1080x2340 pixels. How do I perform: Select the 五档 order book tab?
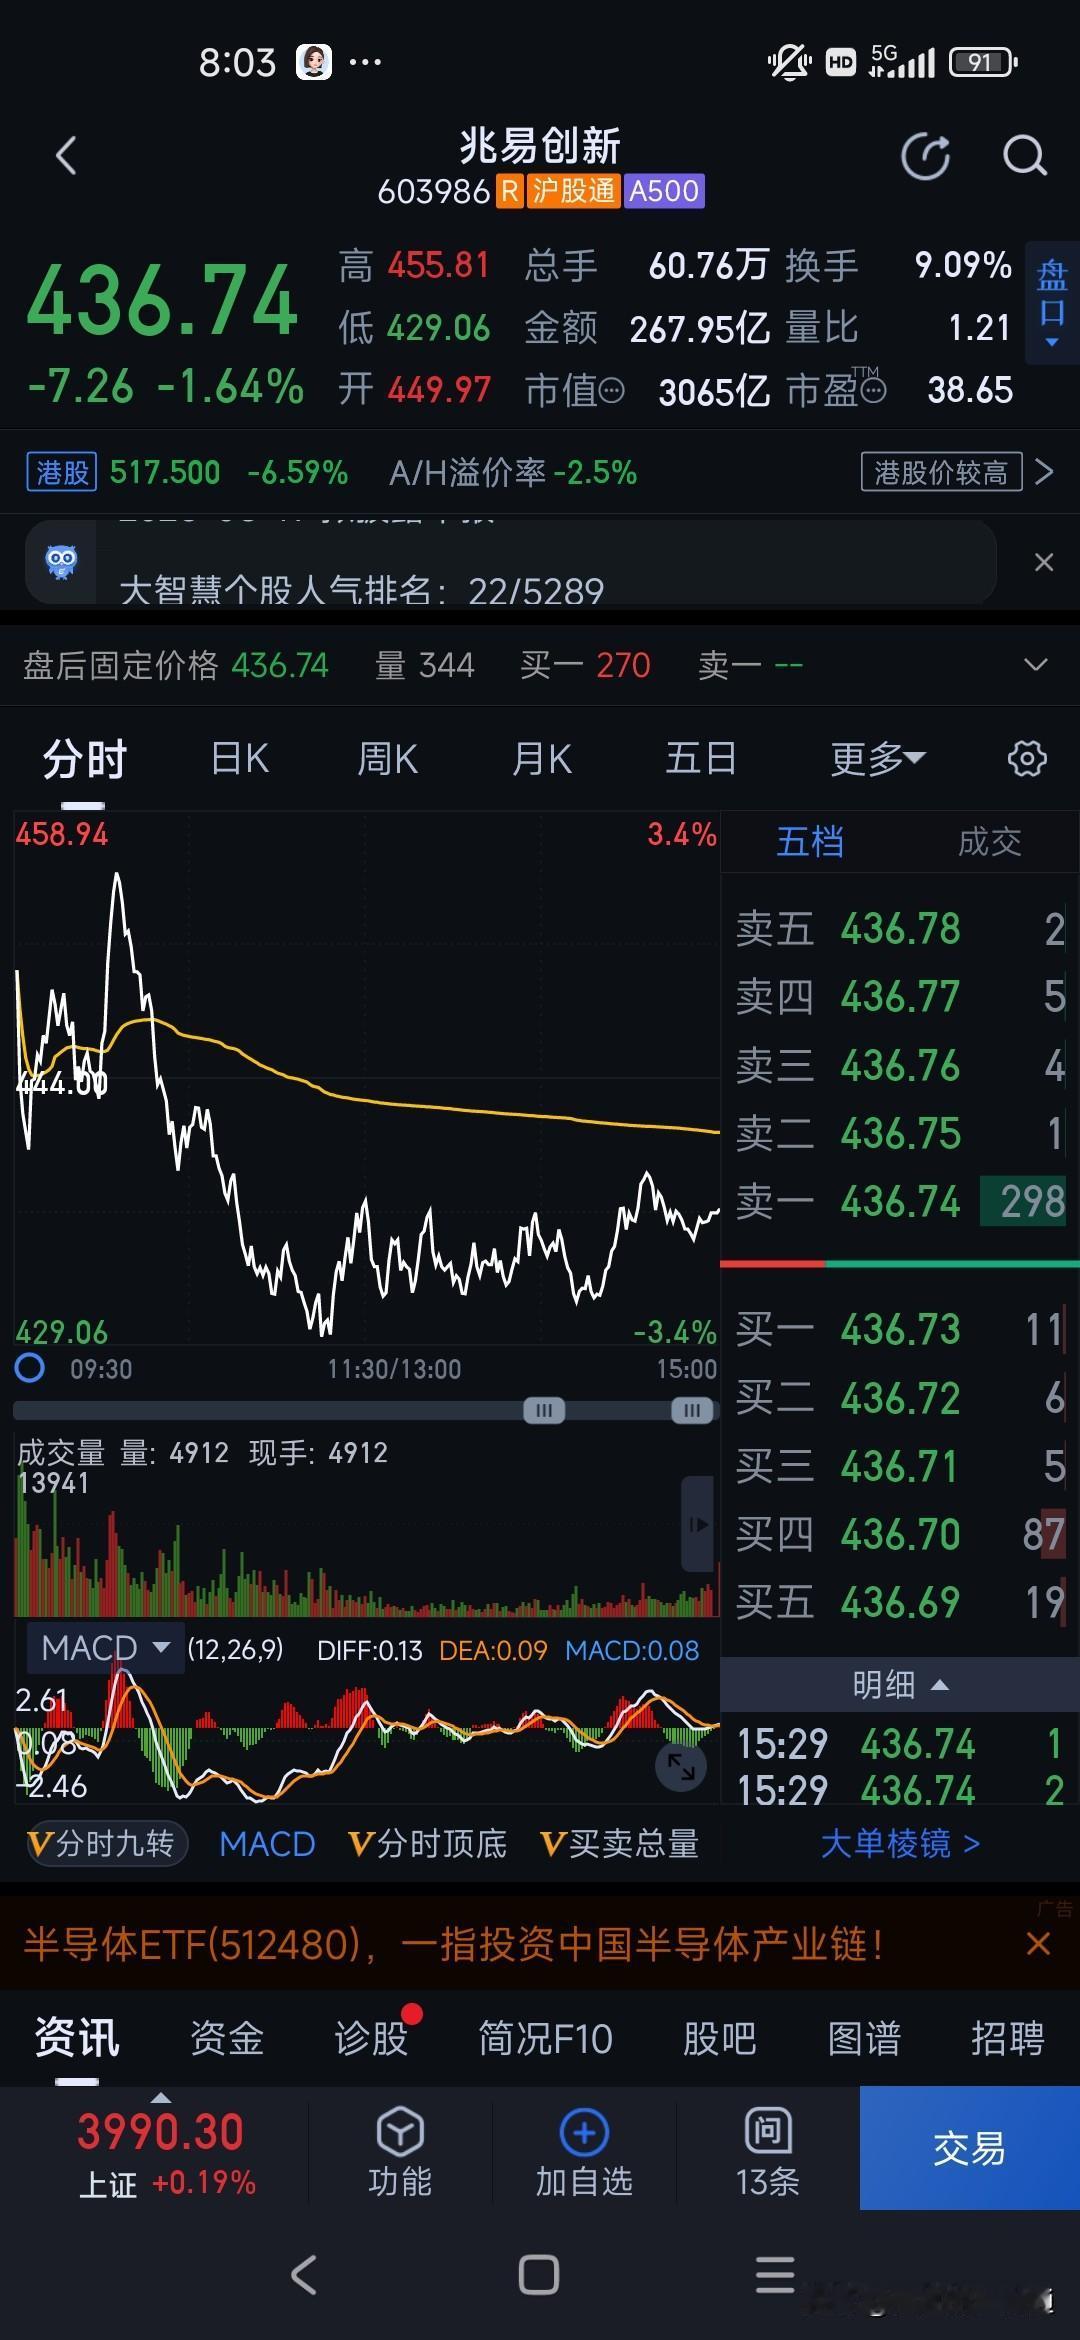810,842
